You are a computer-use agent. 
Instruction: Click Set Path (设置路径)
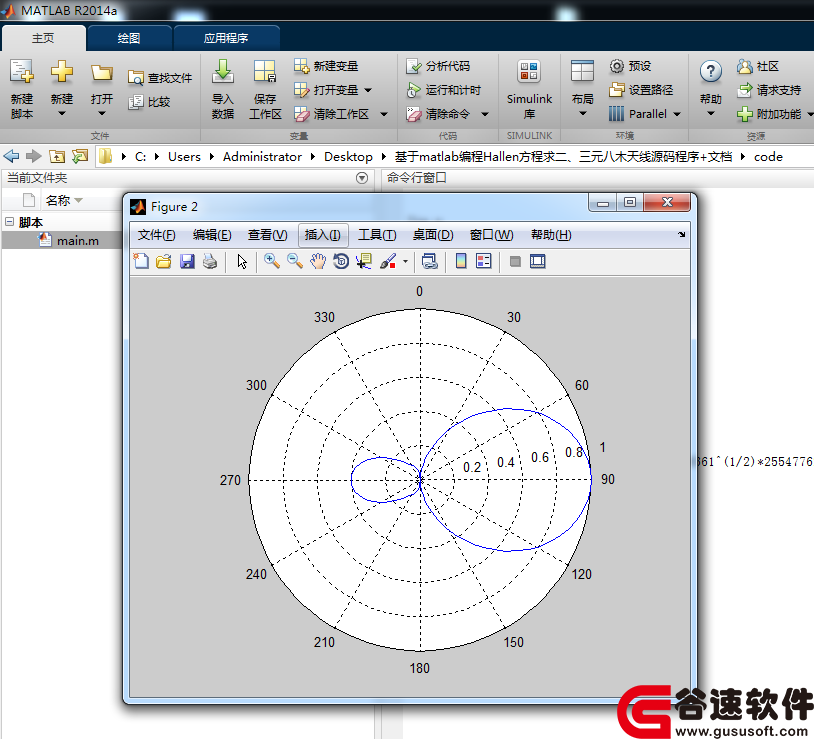coord(641,90)
